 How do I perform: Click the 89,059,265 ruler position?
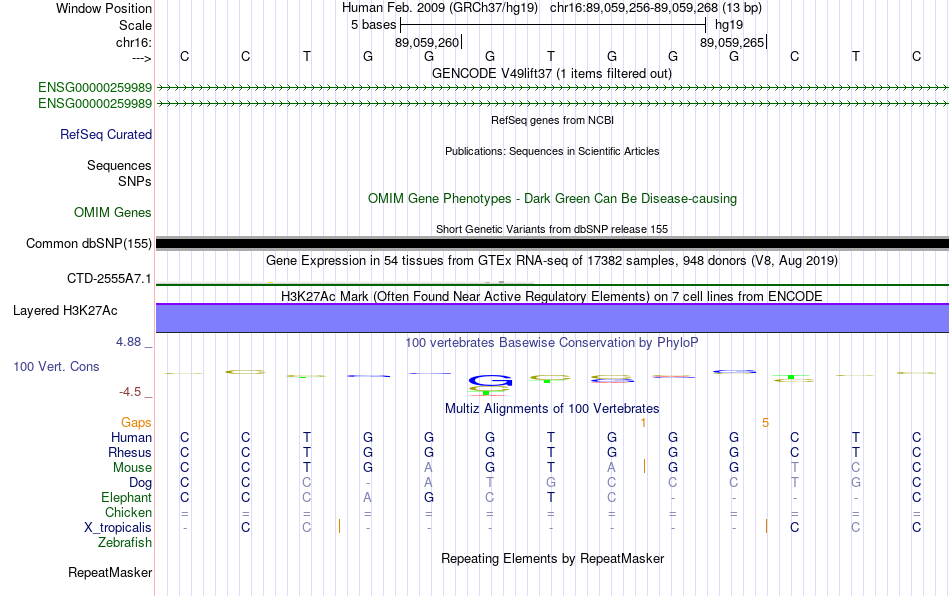click(x=732, y=42)
